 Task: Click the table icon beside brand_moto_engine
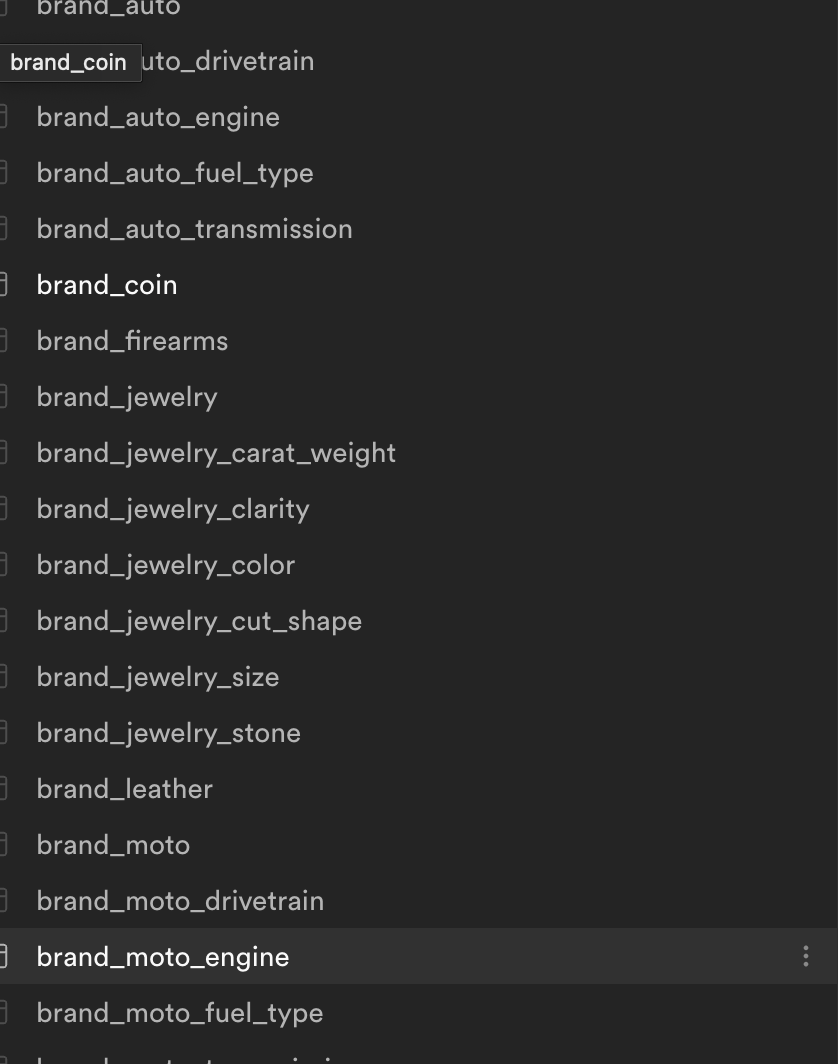4,957
